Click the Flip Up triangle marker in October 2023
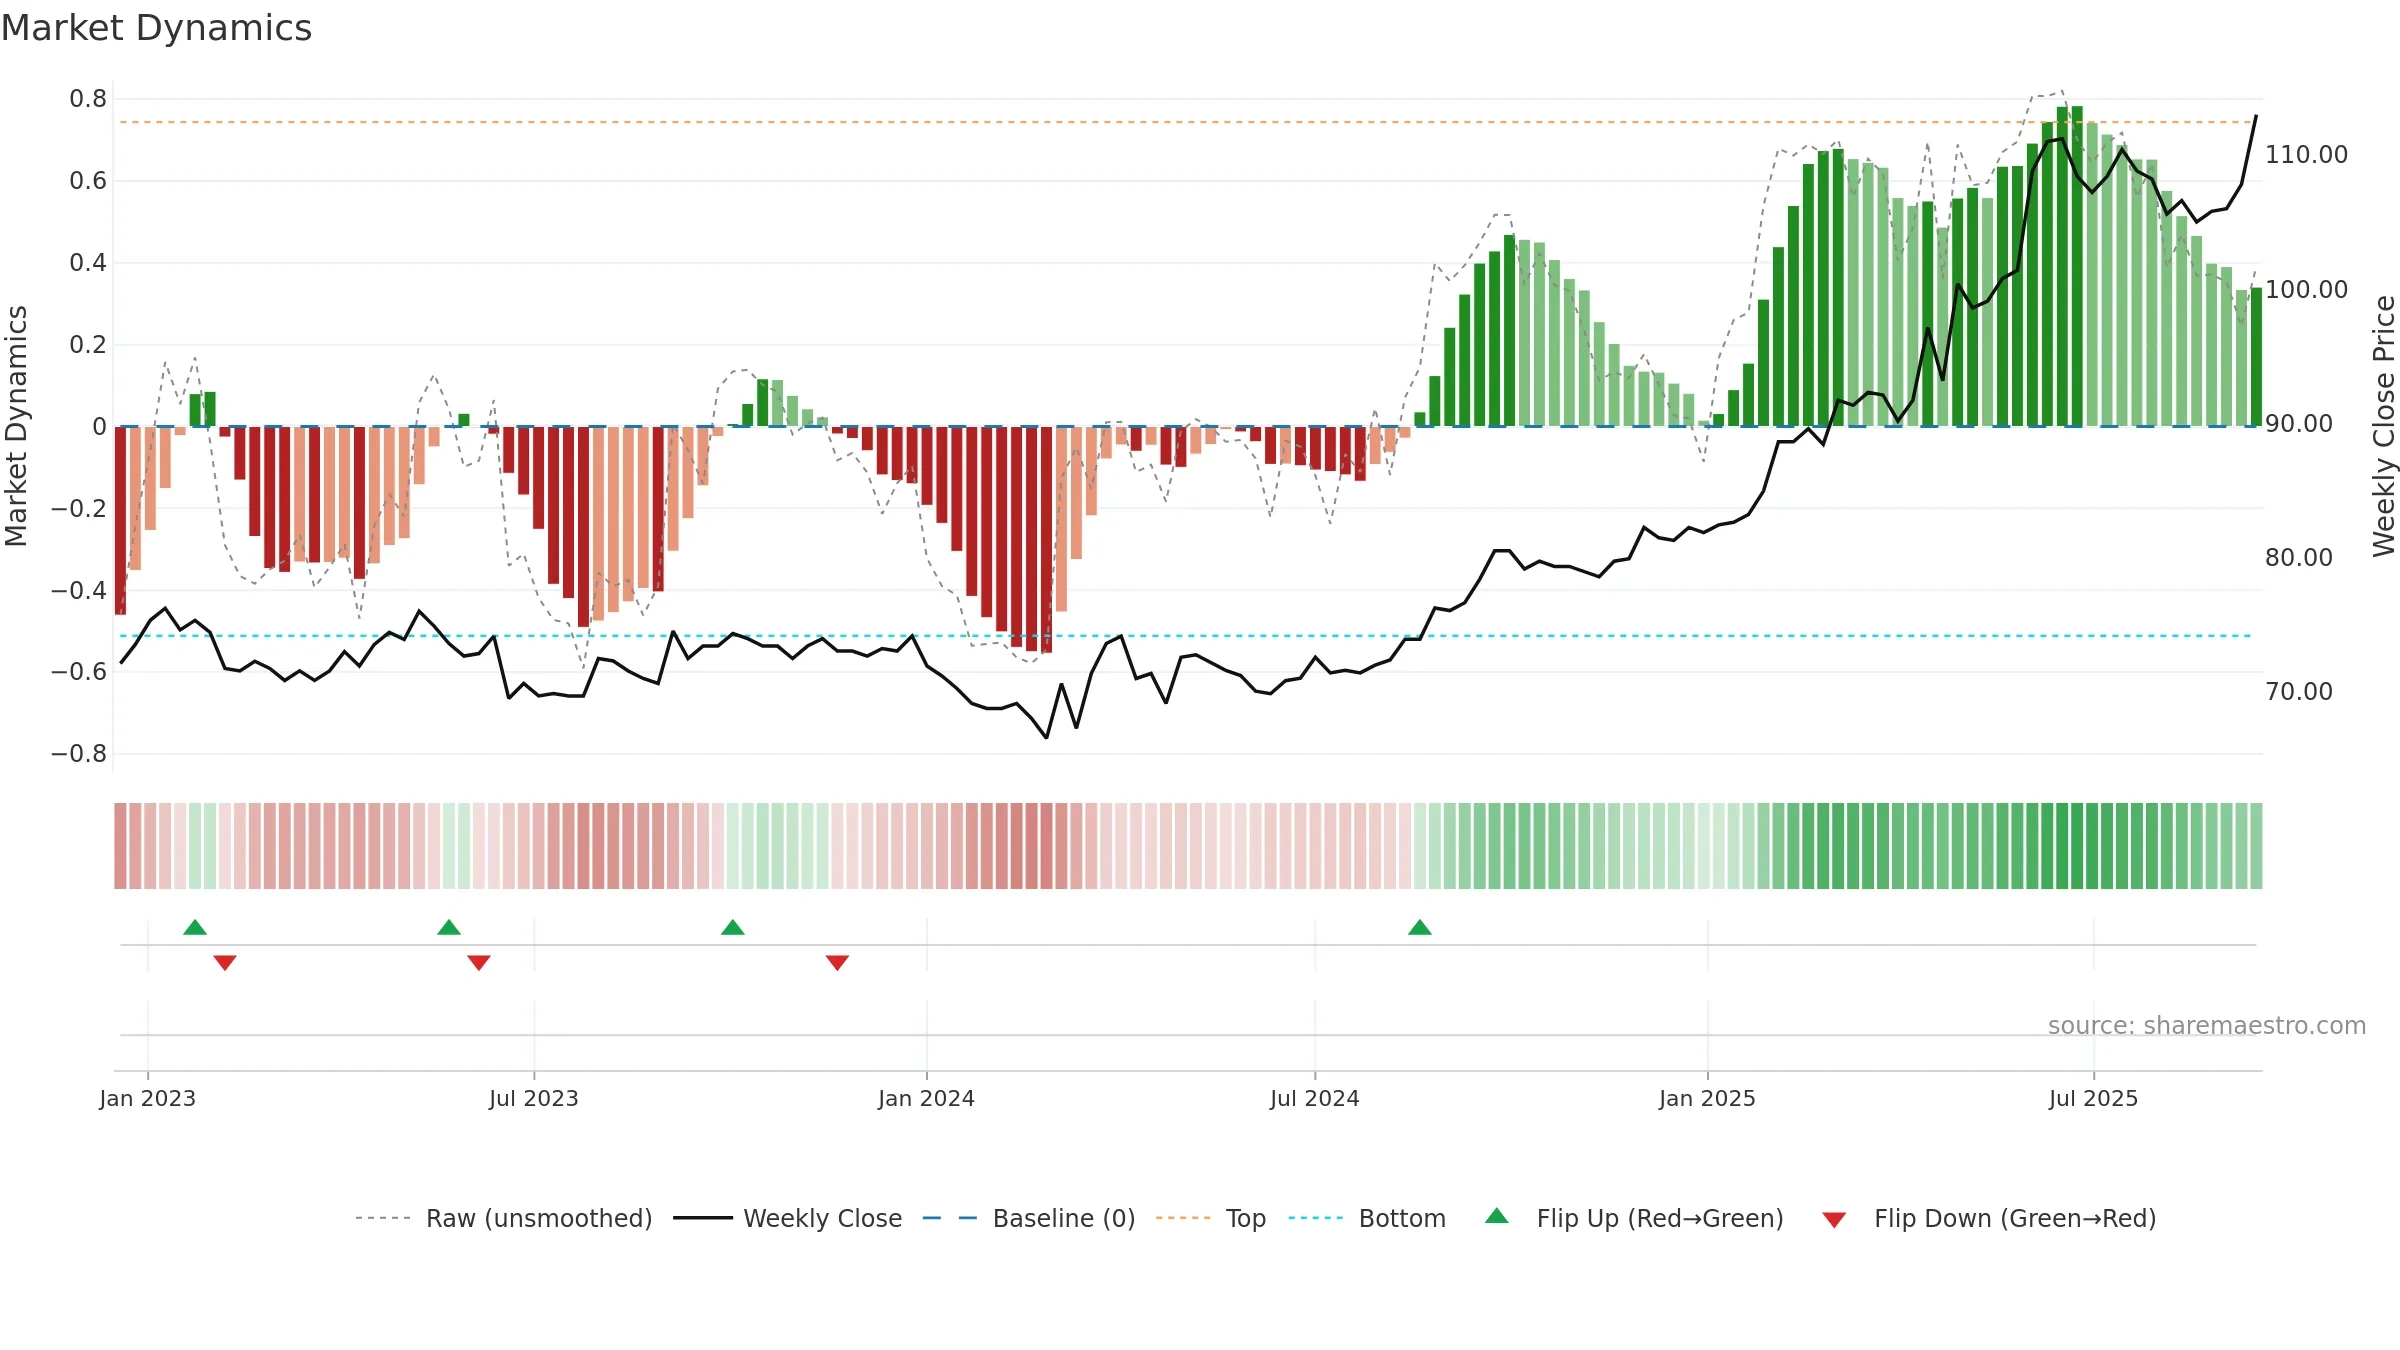This screenshot has height=1350, width=2400. click(x=733, y=927)
